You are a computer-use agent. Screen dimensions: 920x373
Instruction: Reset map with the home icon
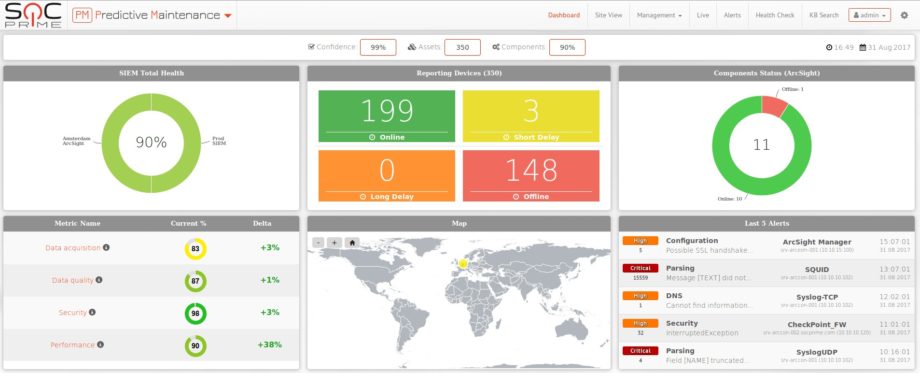point(352,242)
